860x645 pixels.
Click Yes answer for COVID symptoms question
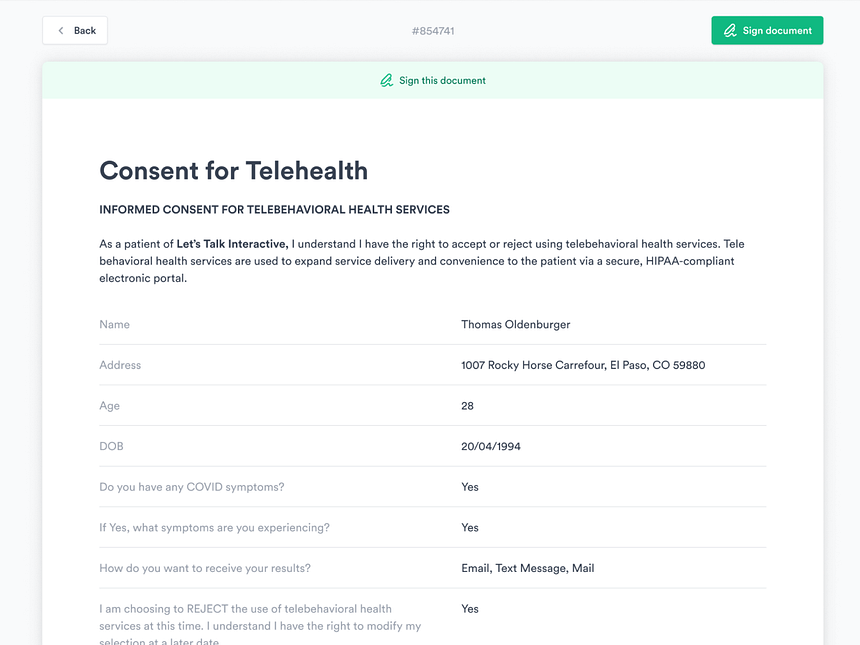[470, 487]
